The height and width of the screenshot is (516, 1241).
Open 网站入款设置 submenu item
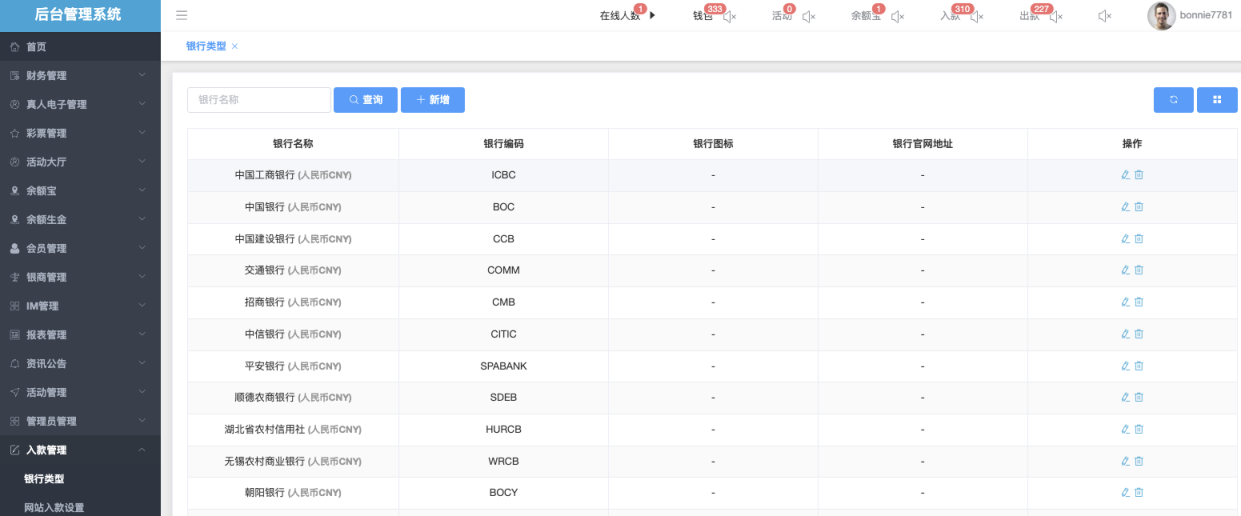pyautogui.click(x=55, y=507)
